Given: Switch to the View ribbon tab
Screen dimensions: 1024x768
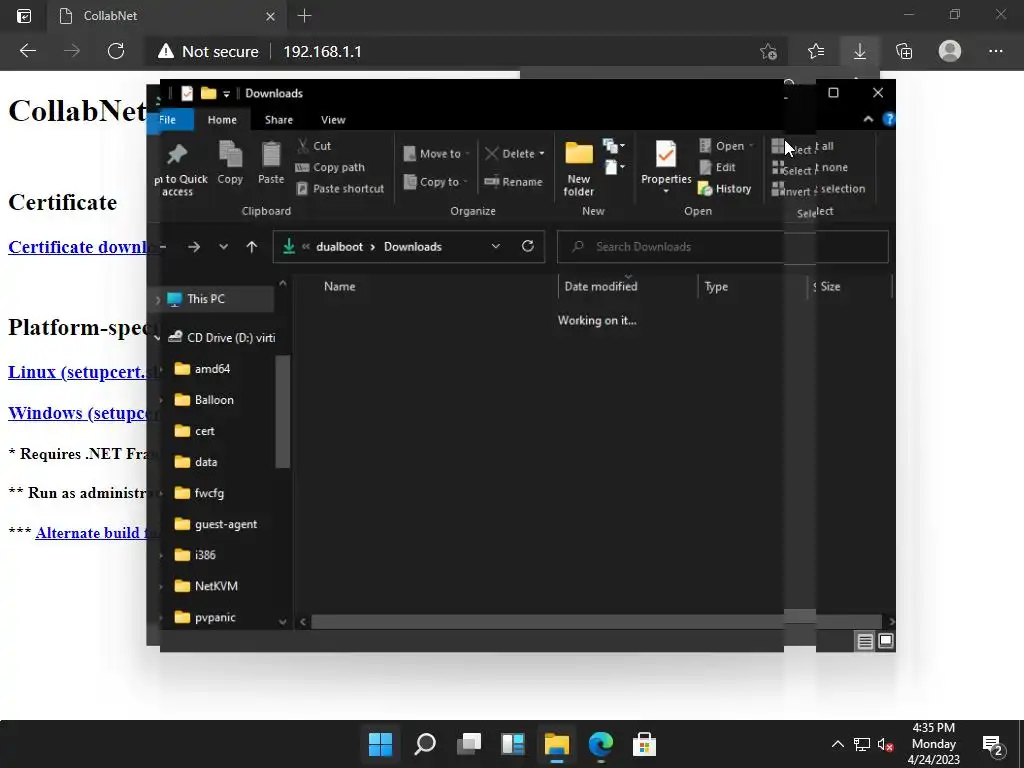Looking at the screenshot, I should point(333,120).
